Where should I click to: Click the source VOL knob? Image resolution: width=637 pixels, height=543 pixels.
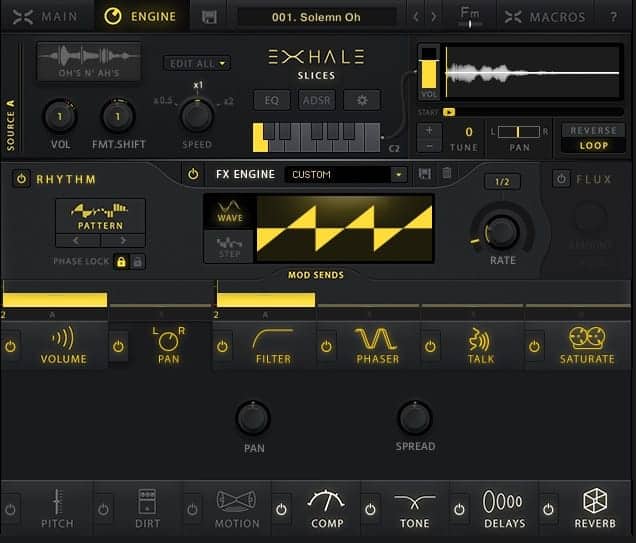click(x=60, y=117)
